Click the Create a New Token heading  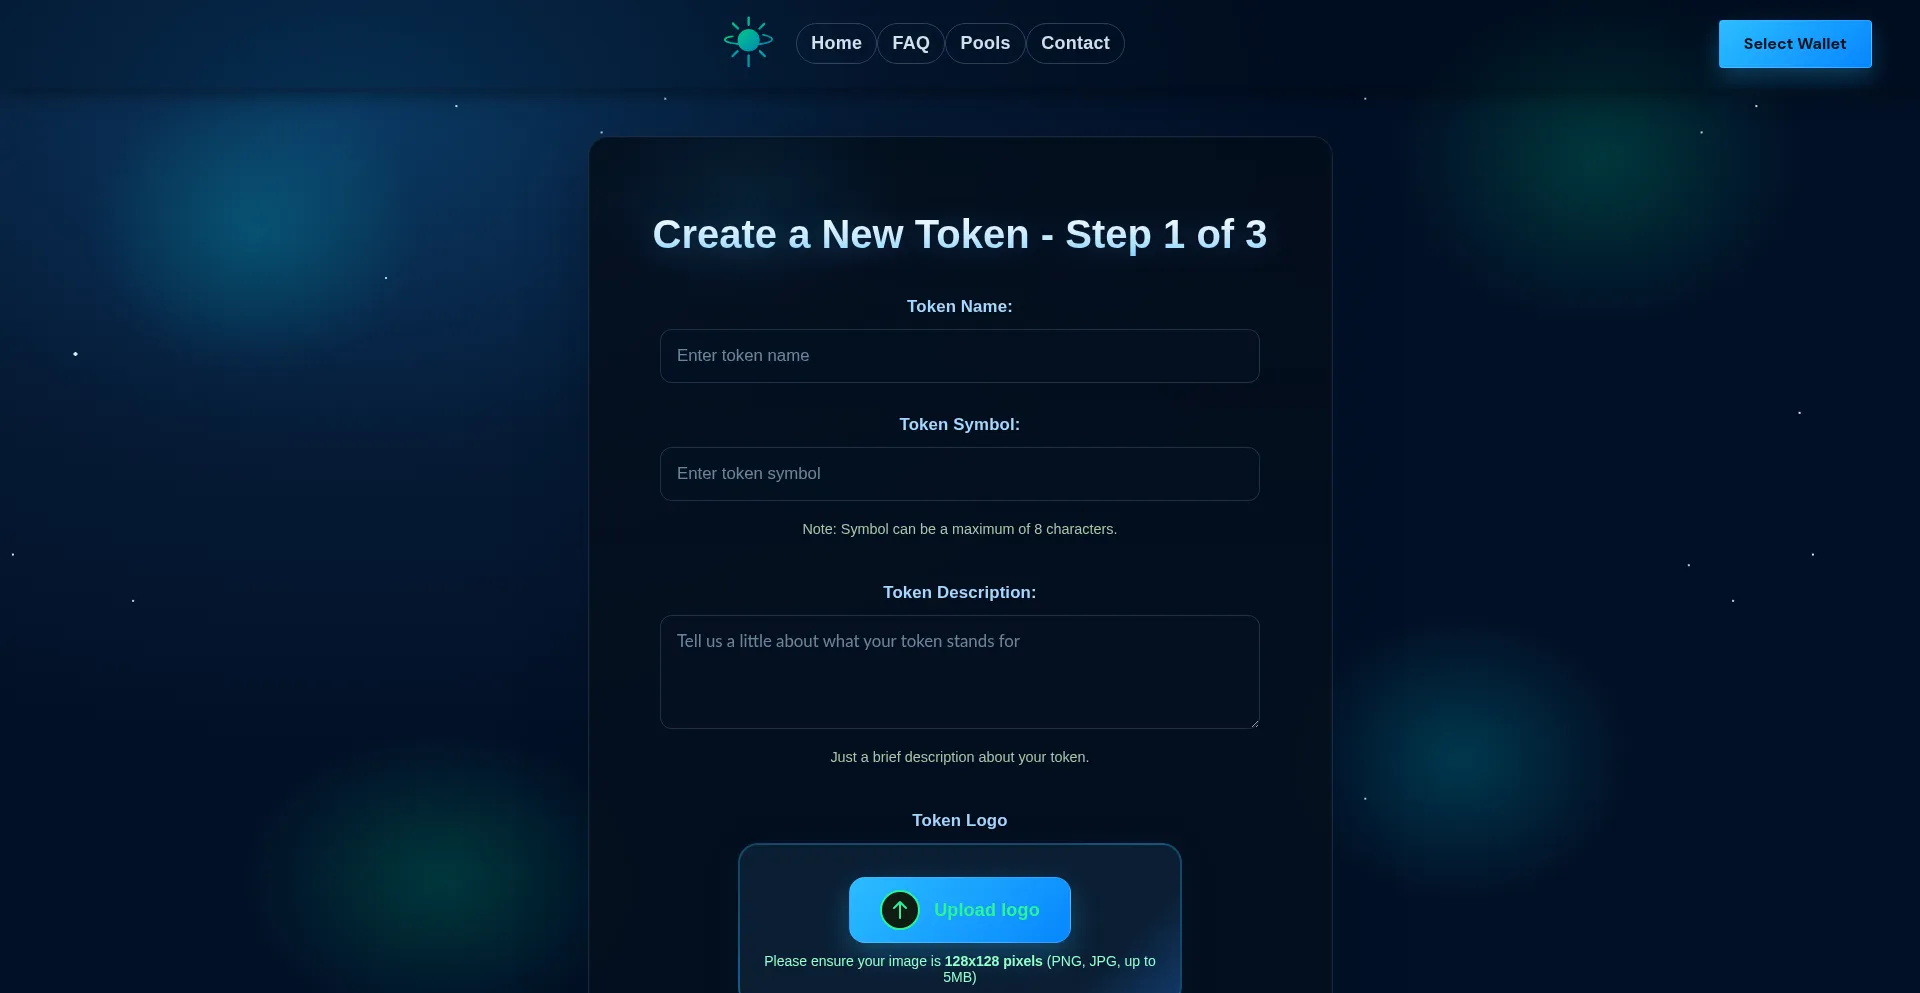click(960, 235)
